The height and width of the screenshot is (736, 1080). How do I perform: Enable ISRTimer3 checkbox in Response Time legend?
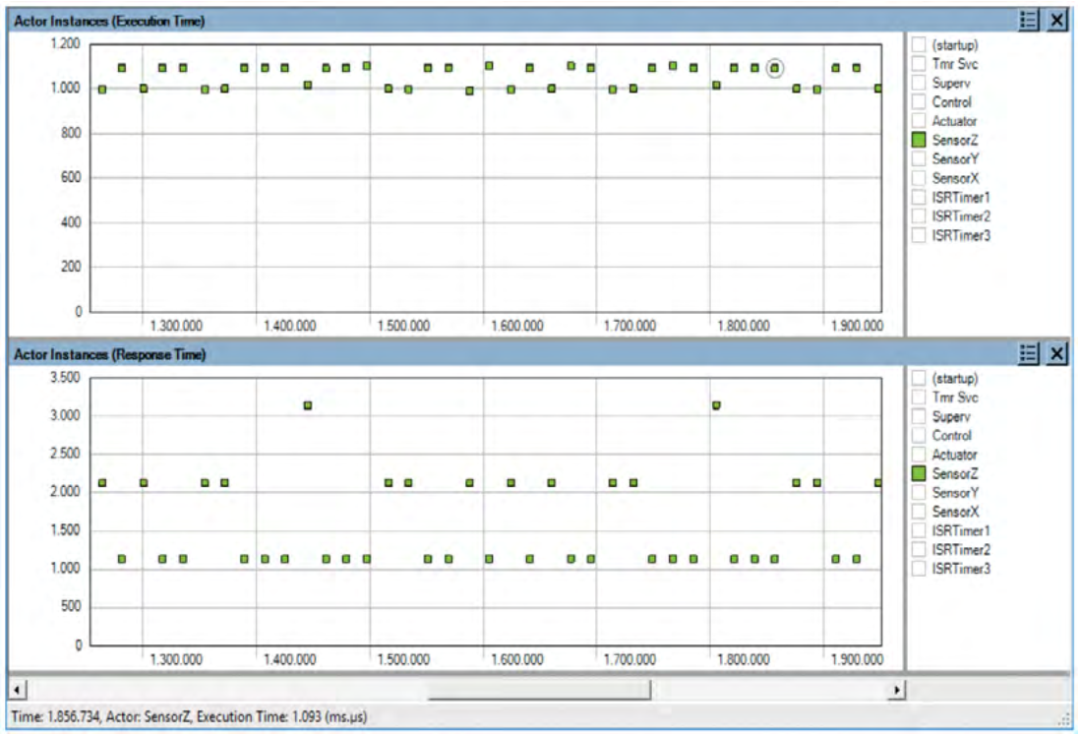(x=919, y=569)
